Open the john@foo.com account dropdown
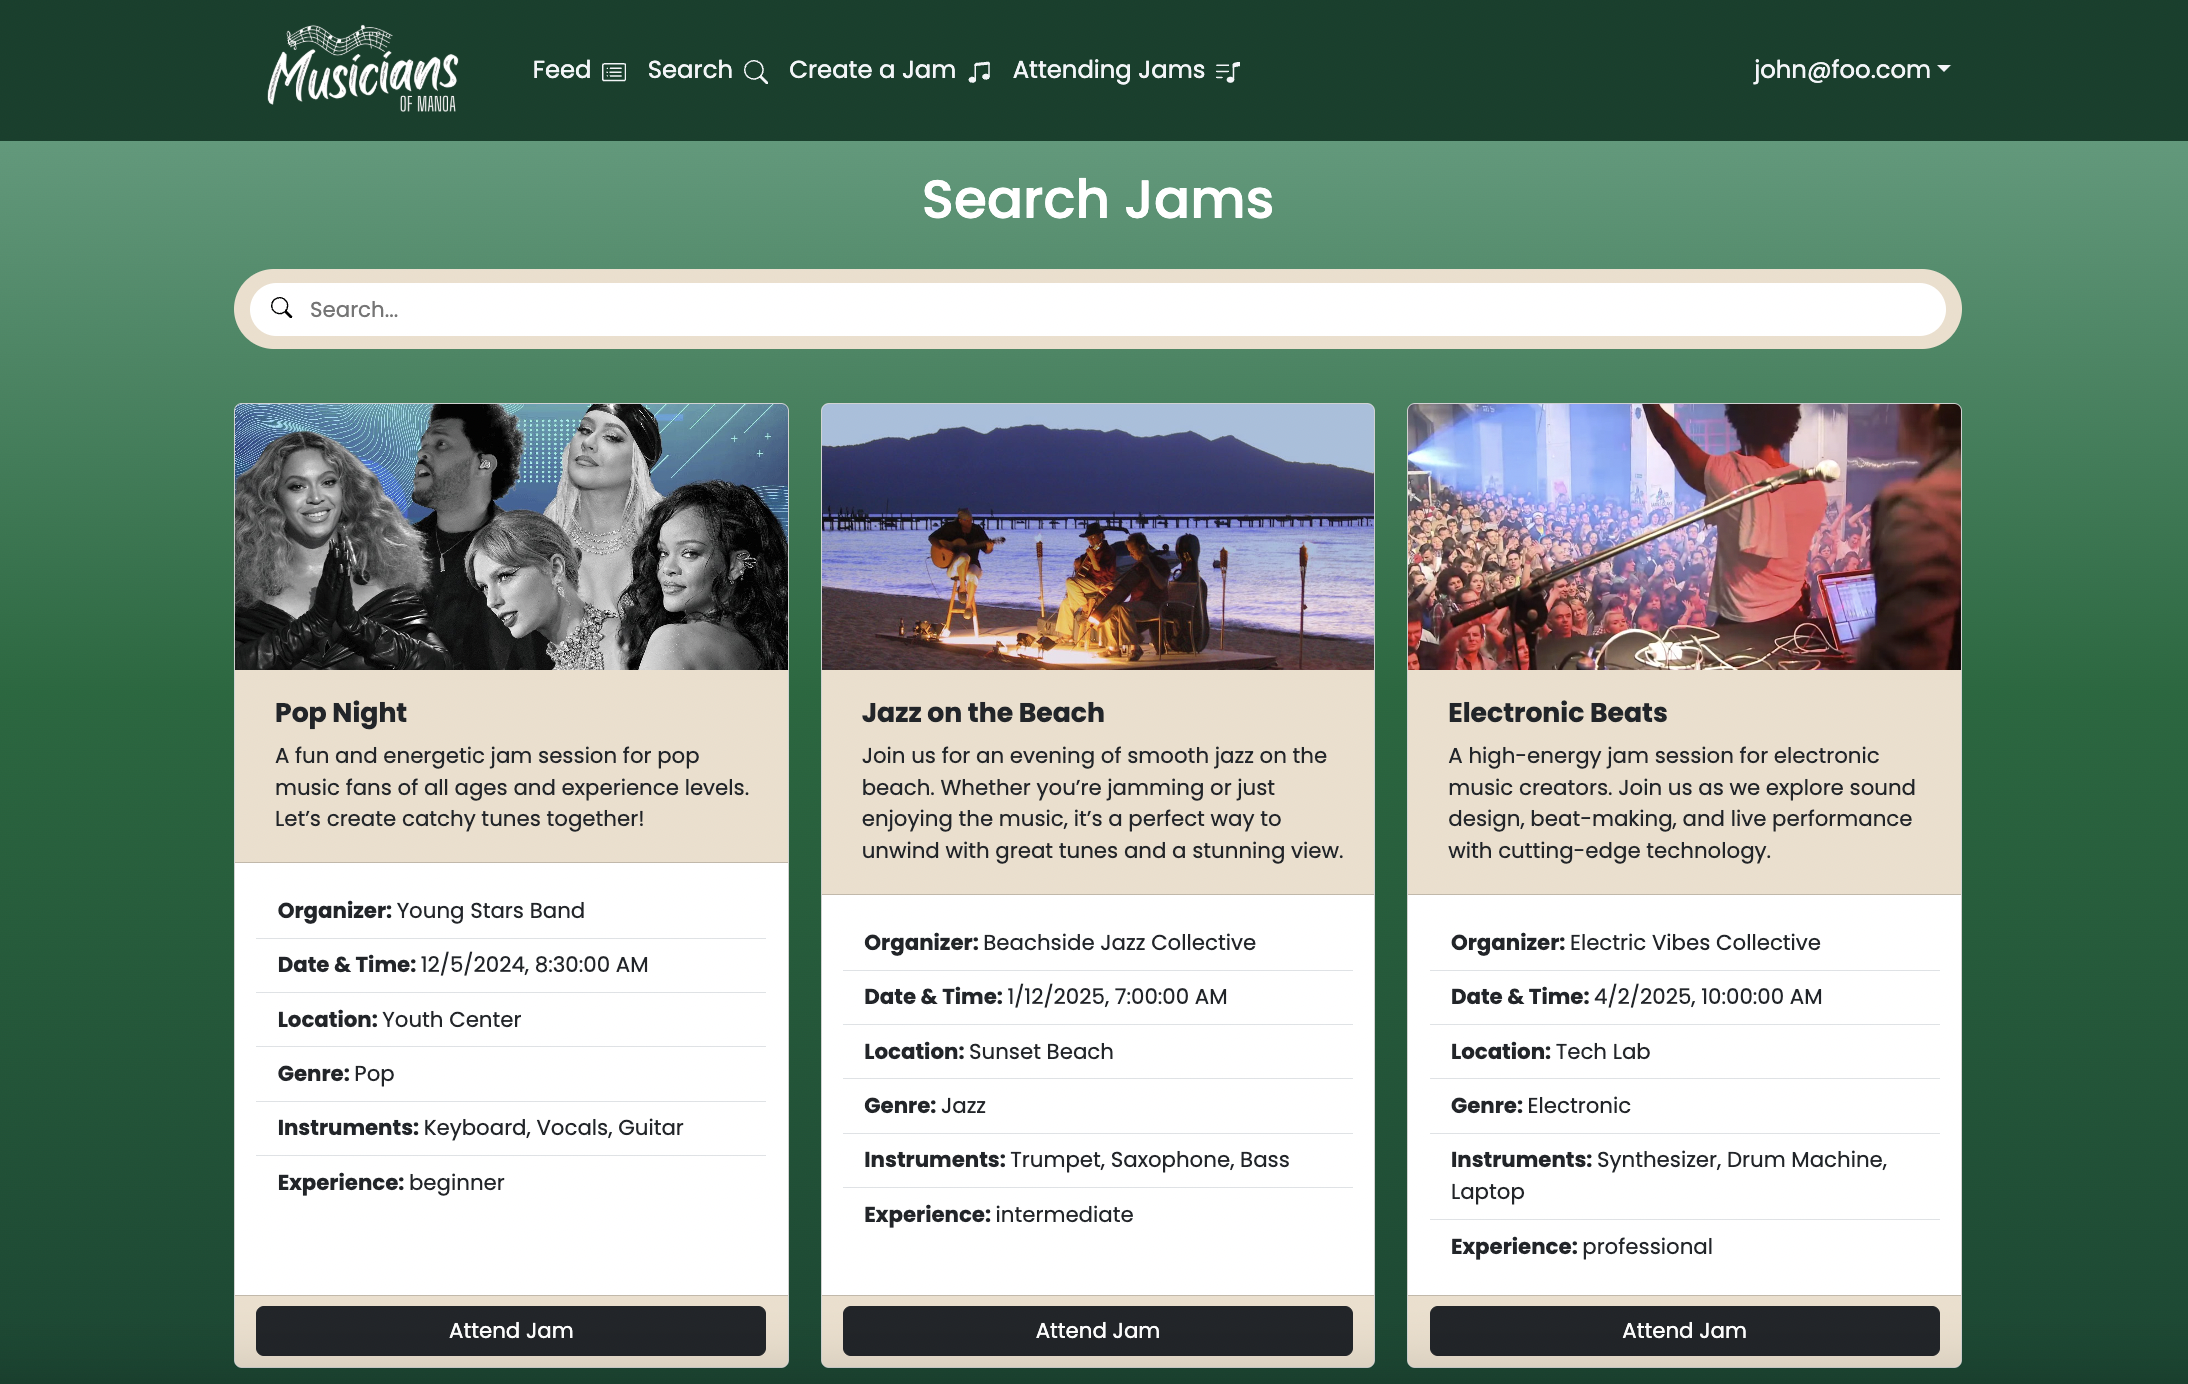 tap(1849, 69)
